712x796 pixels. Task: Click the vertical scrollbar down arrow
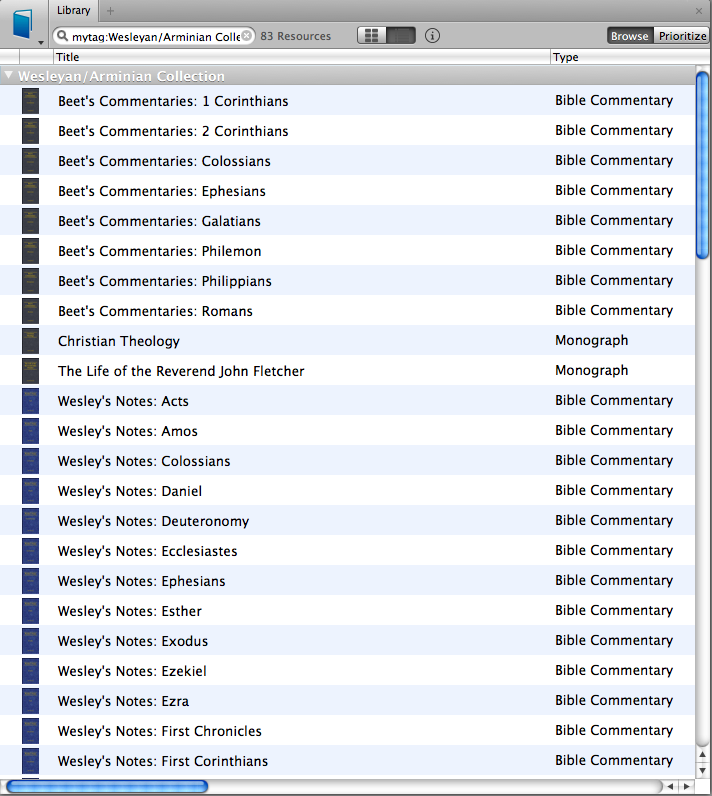tap(702, 770)
